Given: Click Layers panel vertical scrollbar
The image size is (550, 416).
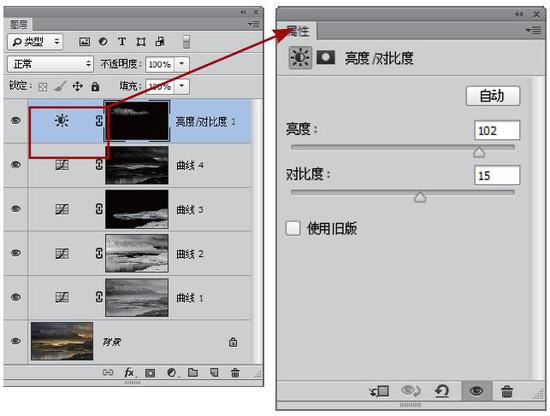Looking at the screenshot, I should (x=258, y=232).
